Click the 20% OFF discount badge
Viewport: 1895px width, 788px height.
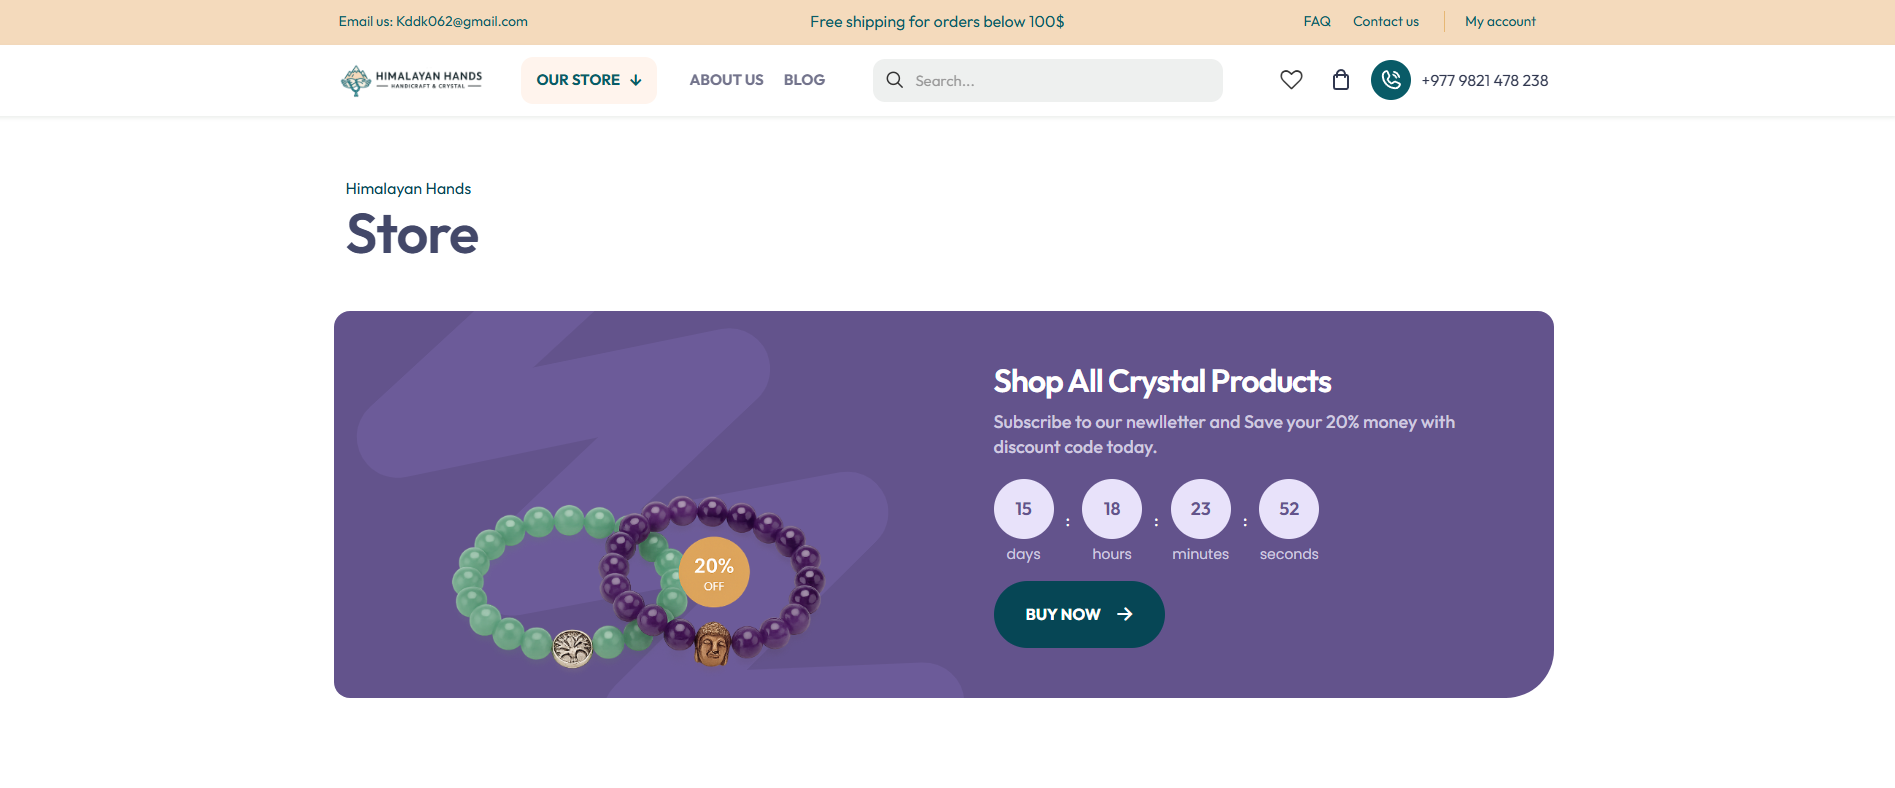tap(714, 572)
